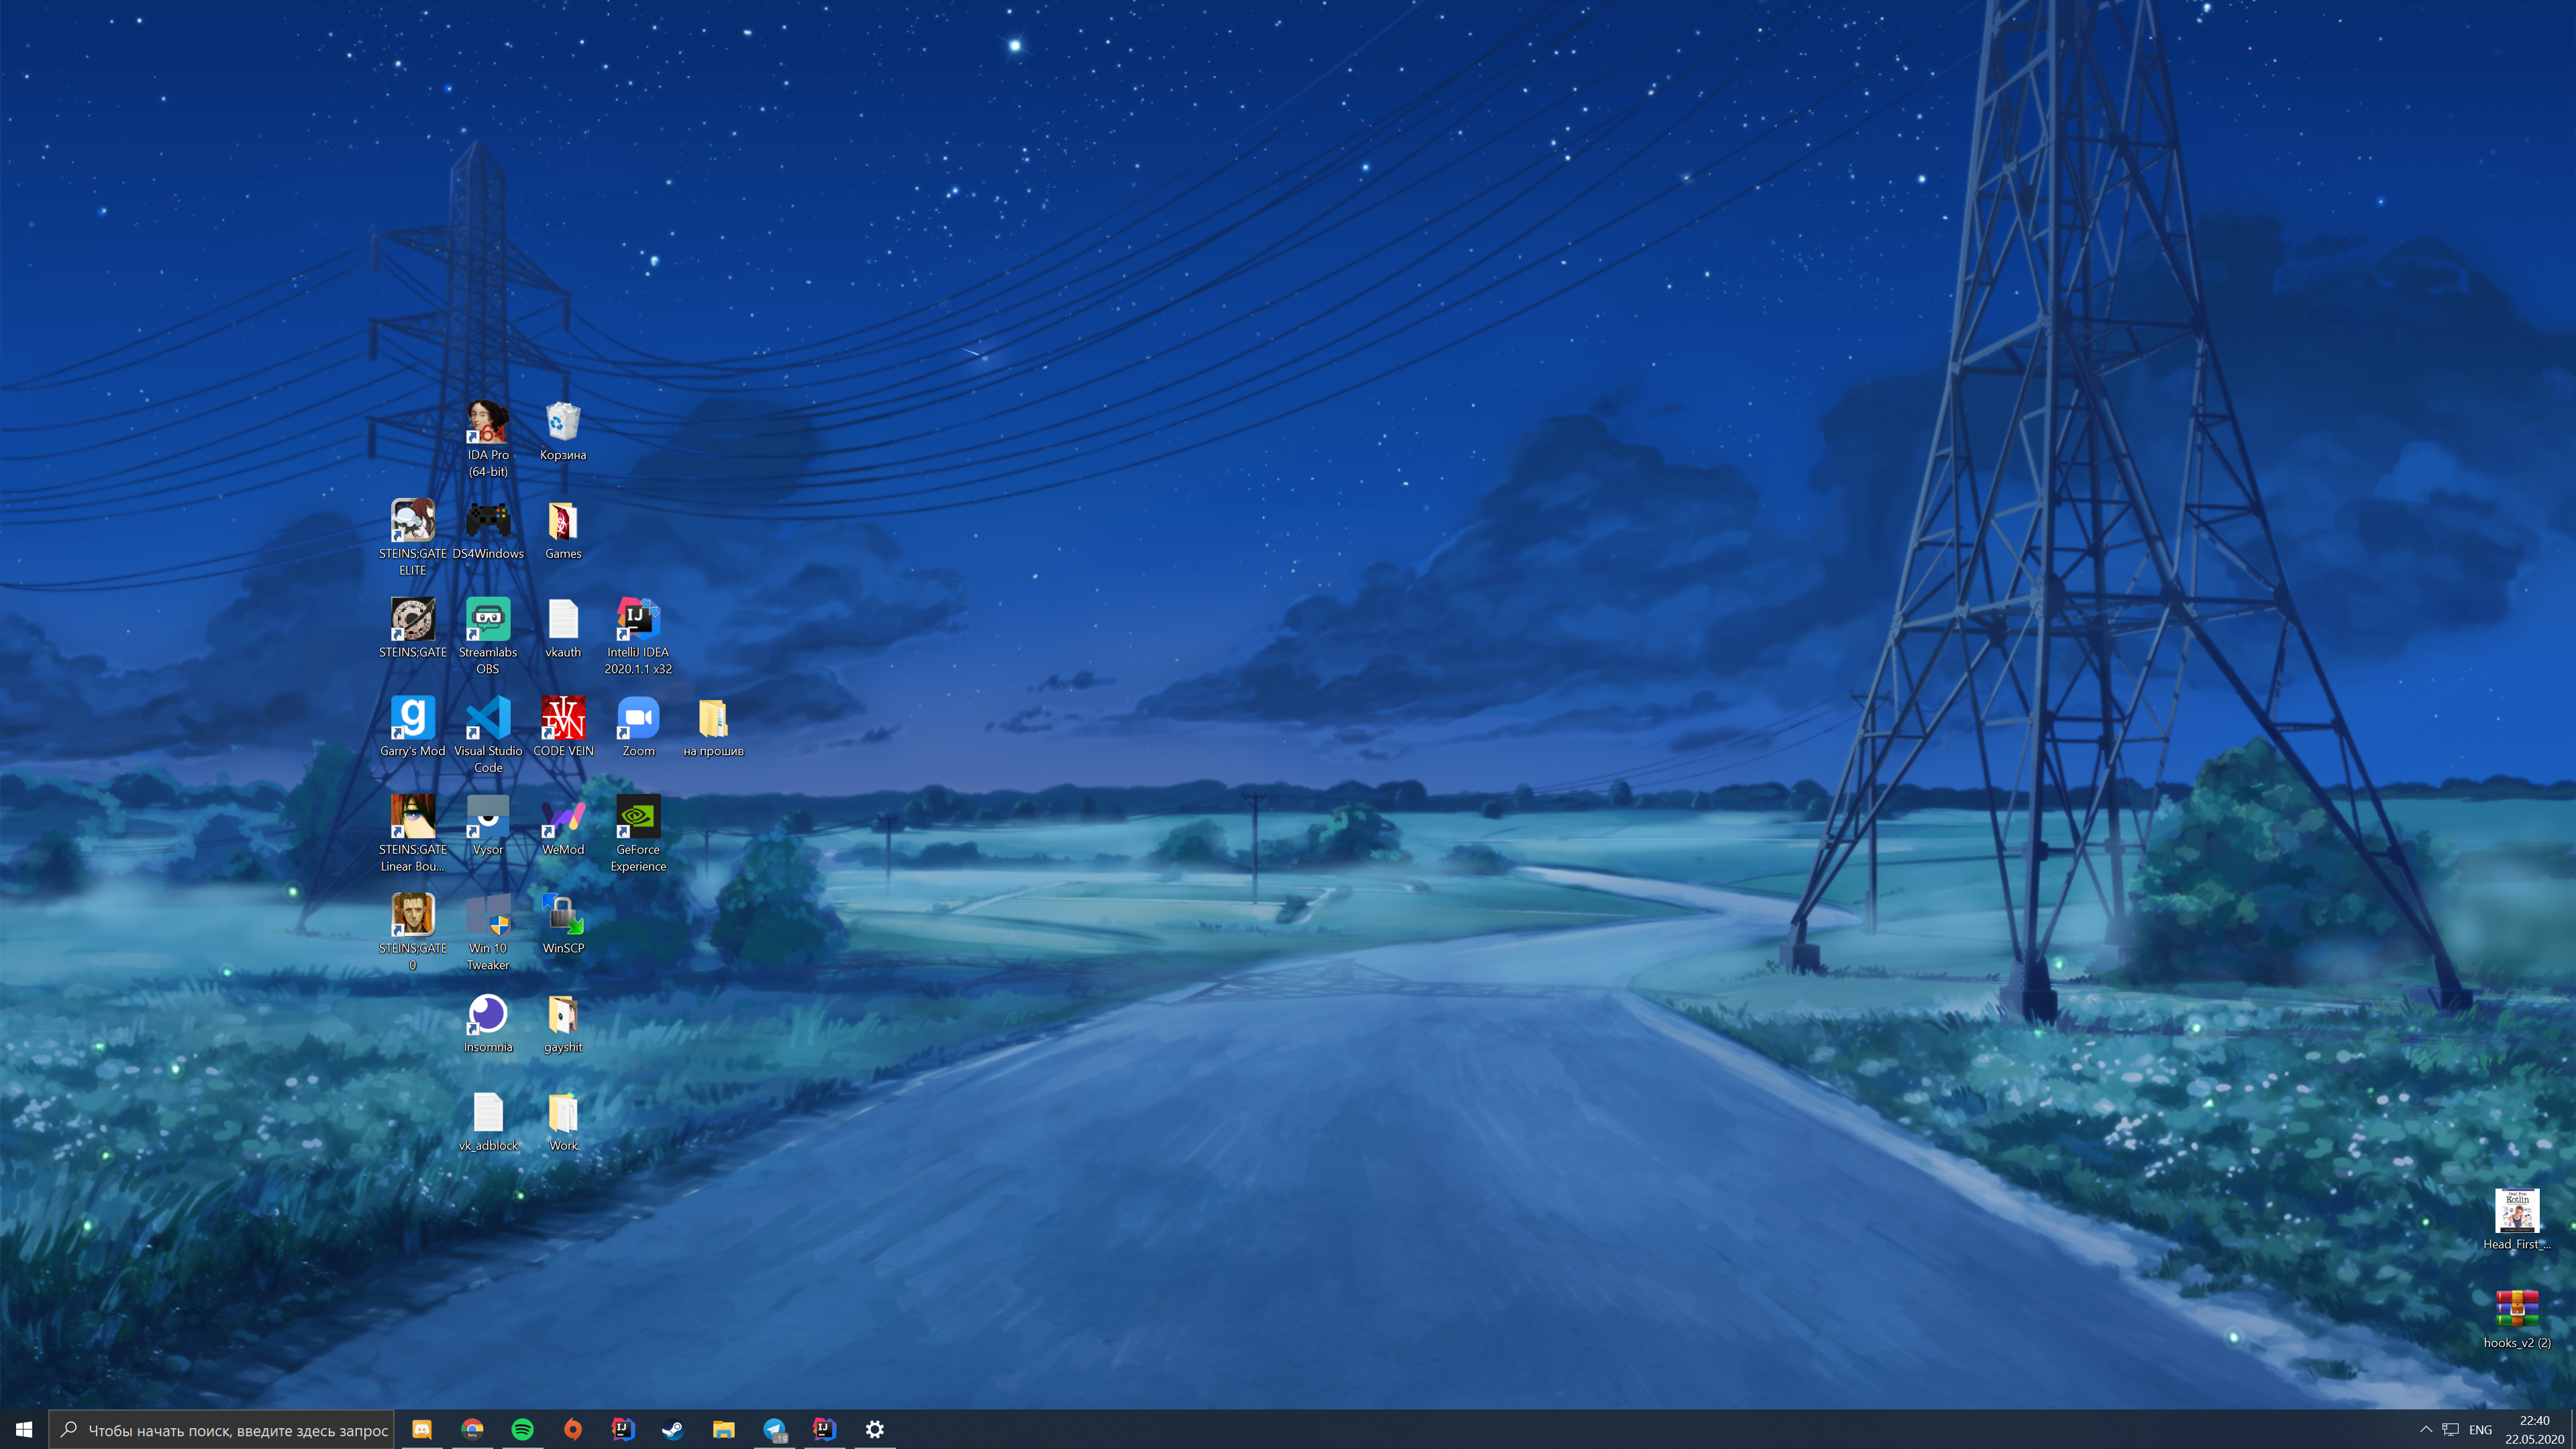This screenshot has width=2576, height=1449.
Task: Select the WeMod desktop shortcut
Action: point(563,826)
